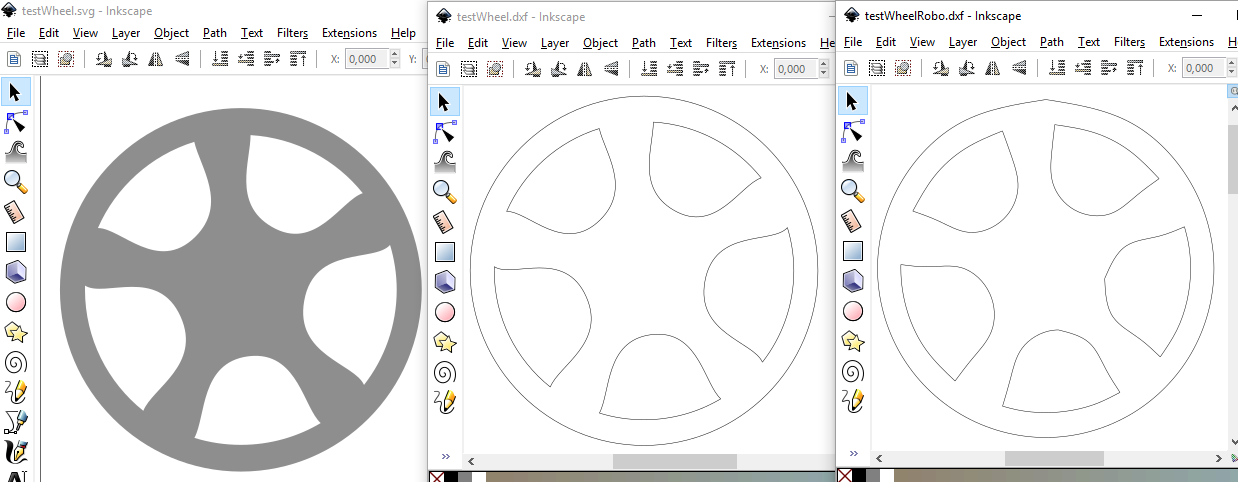Decrement X value spinner in testWheel.dxf window

[x=825, y=74]
